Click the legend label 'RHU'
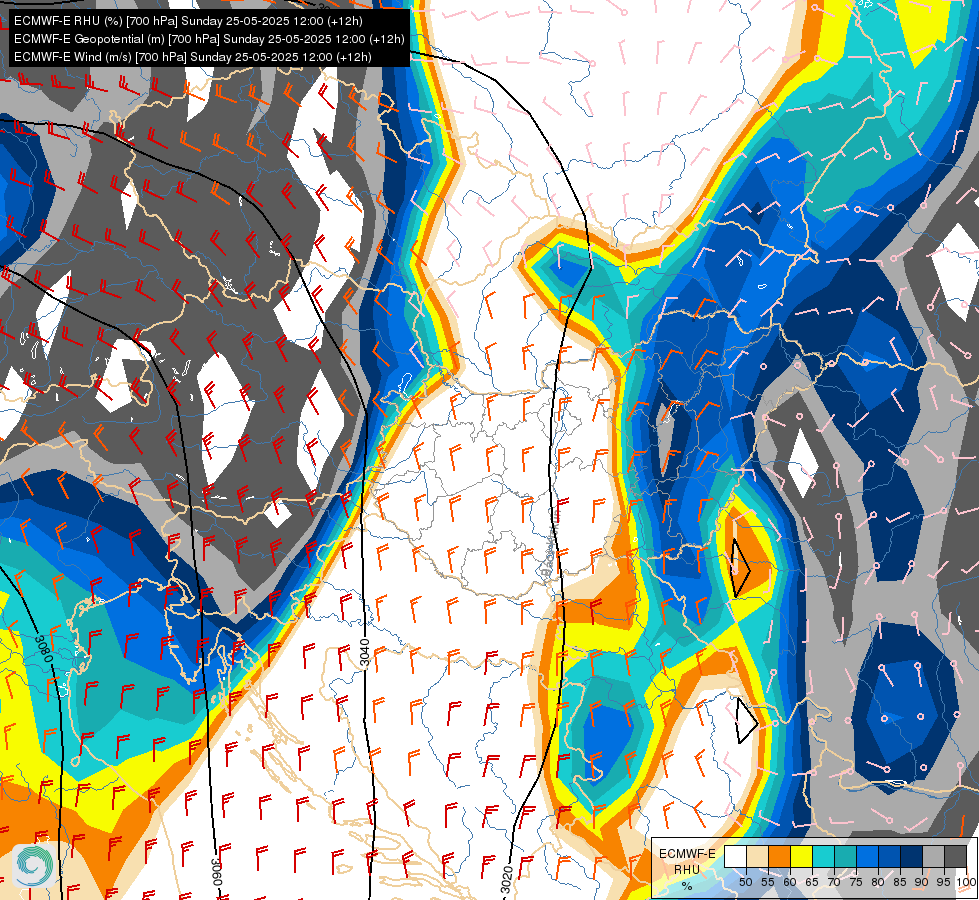 click(x=687, y=870)
